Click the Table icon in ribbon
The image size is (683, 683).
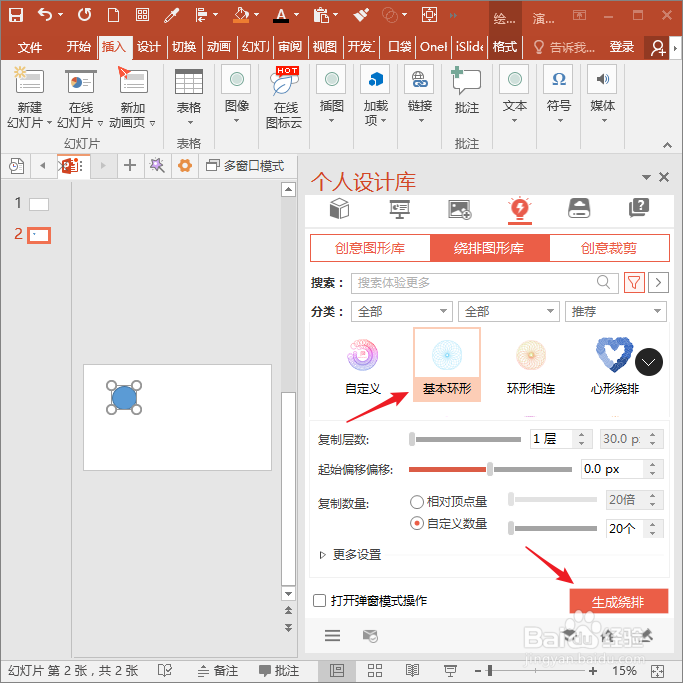point(189,82)
